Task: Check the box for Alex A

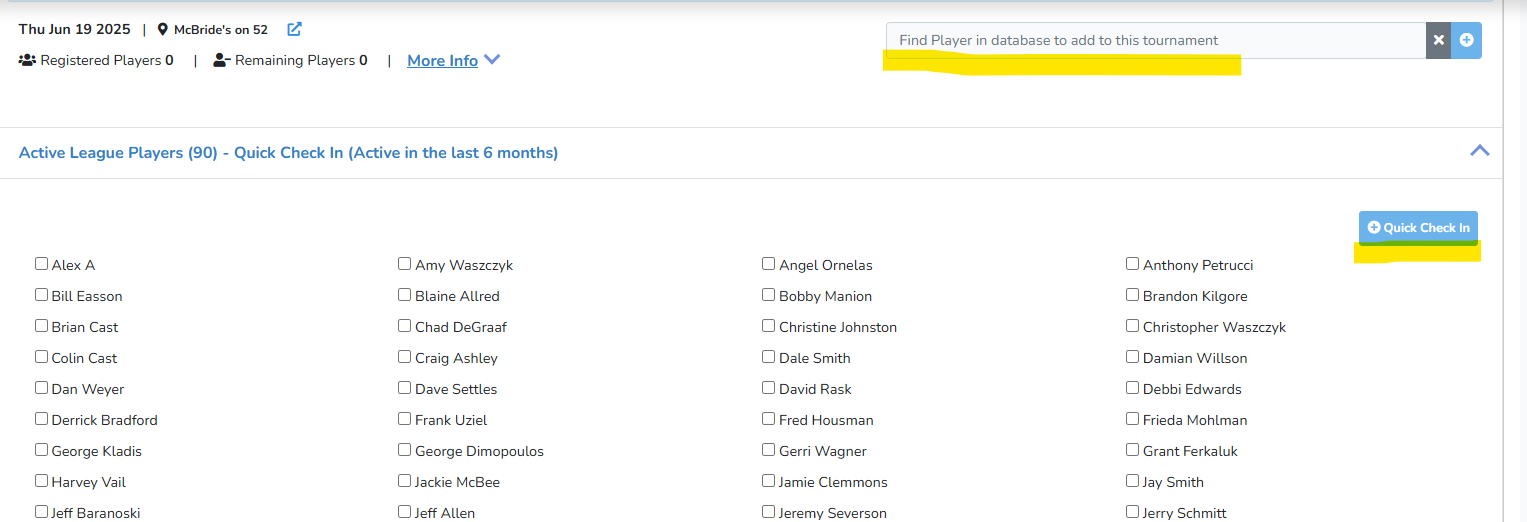Action: tap(41, 264)
